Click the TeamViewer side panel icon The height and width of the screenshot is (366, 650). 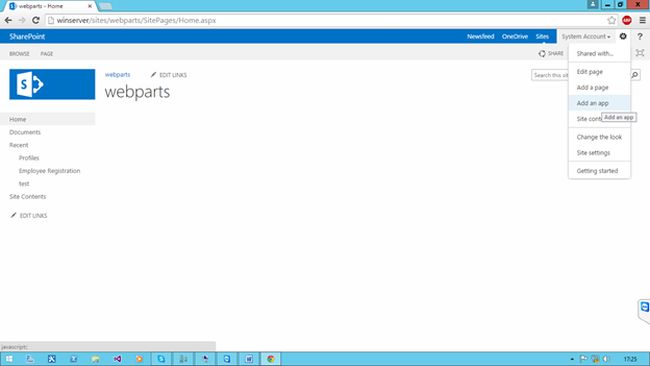pos(644,307)
